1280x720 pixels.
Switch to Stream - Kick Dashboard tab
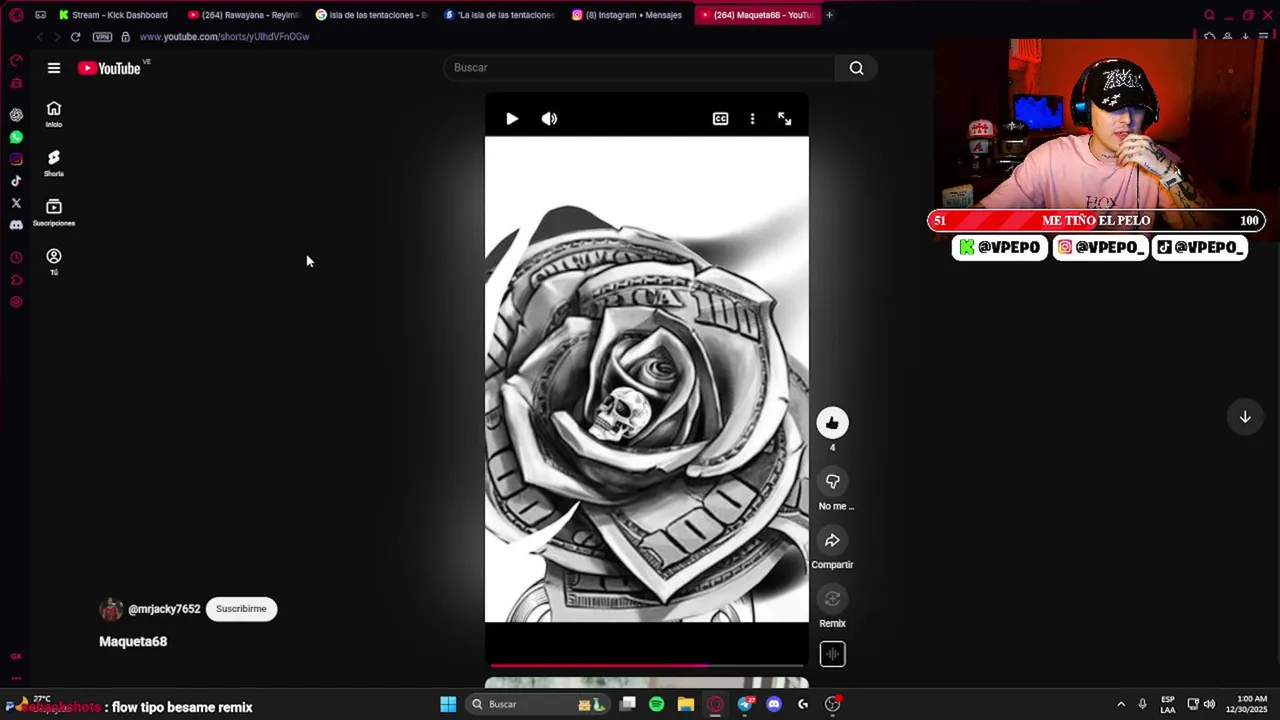(113, 15)
